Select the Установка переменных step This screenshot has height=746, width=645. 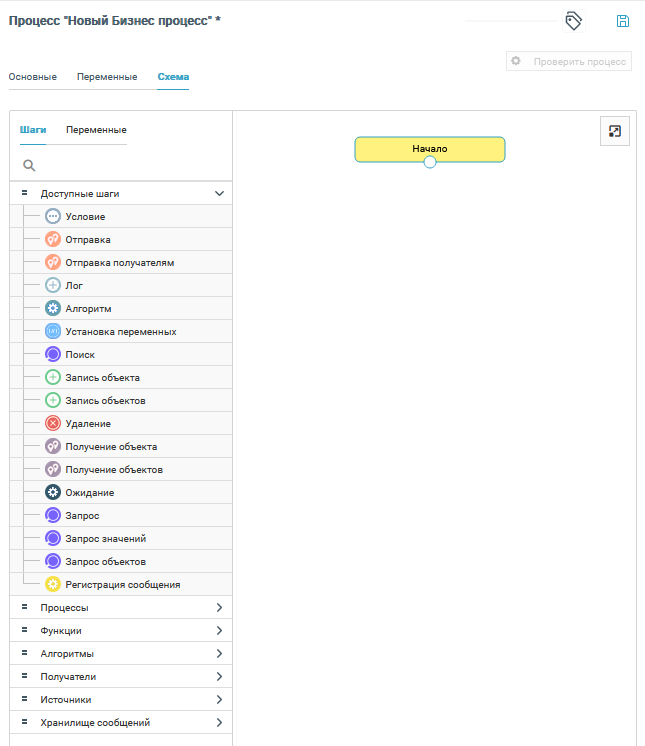pyautogui.click(x=120, y=331)
